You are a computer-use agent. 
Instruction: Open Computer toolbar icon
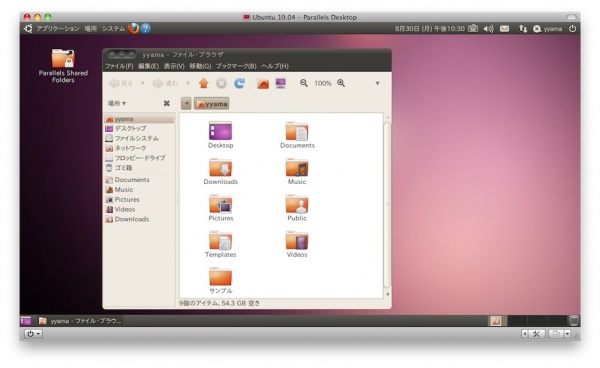point(280,83)
